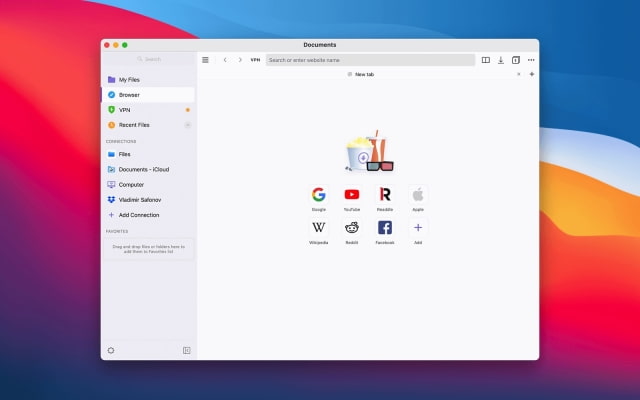Viewport: 640px width, 400px height.
Task: Open the three-dots more options menu
Action: click(531, 60)
